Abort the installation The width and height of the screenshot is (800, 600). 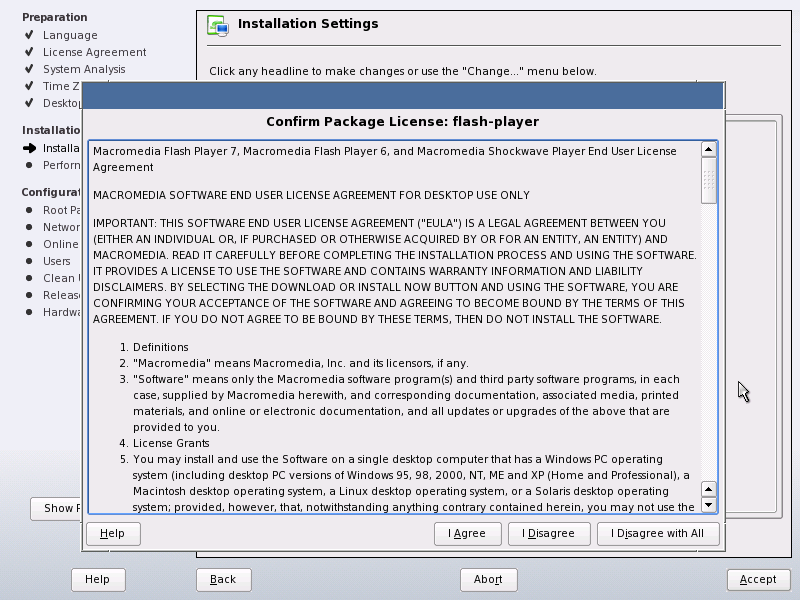pyautogui.click(x=488, y=580)
